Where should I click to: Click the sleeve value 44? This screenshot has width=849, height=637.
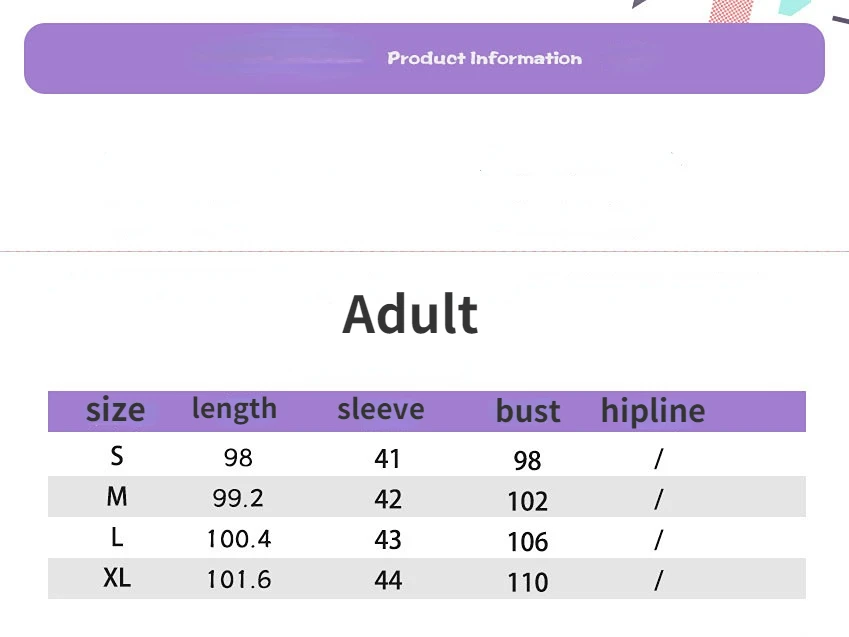pos(388,580)
